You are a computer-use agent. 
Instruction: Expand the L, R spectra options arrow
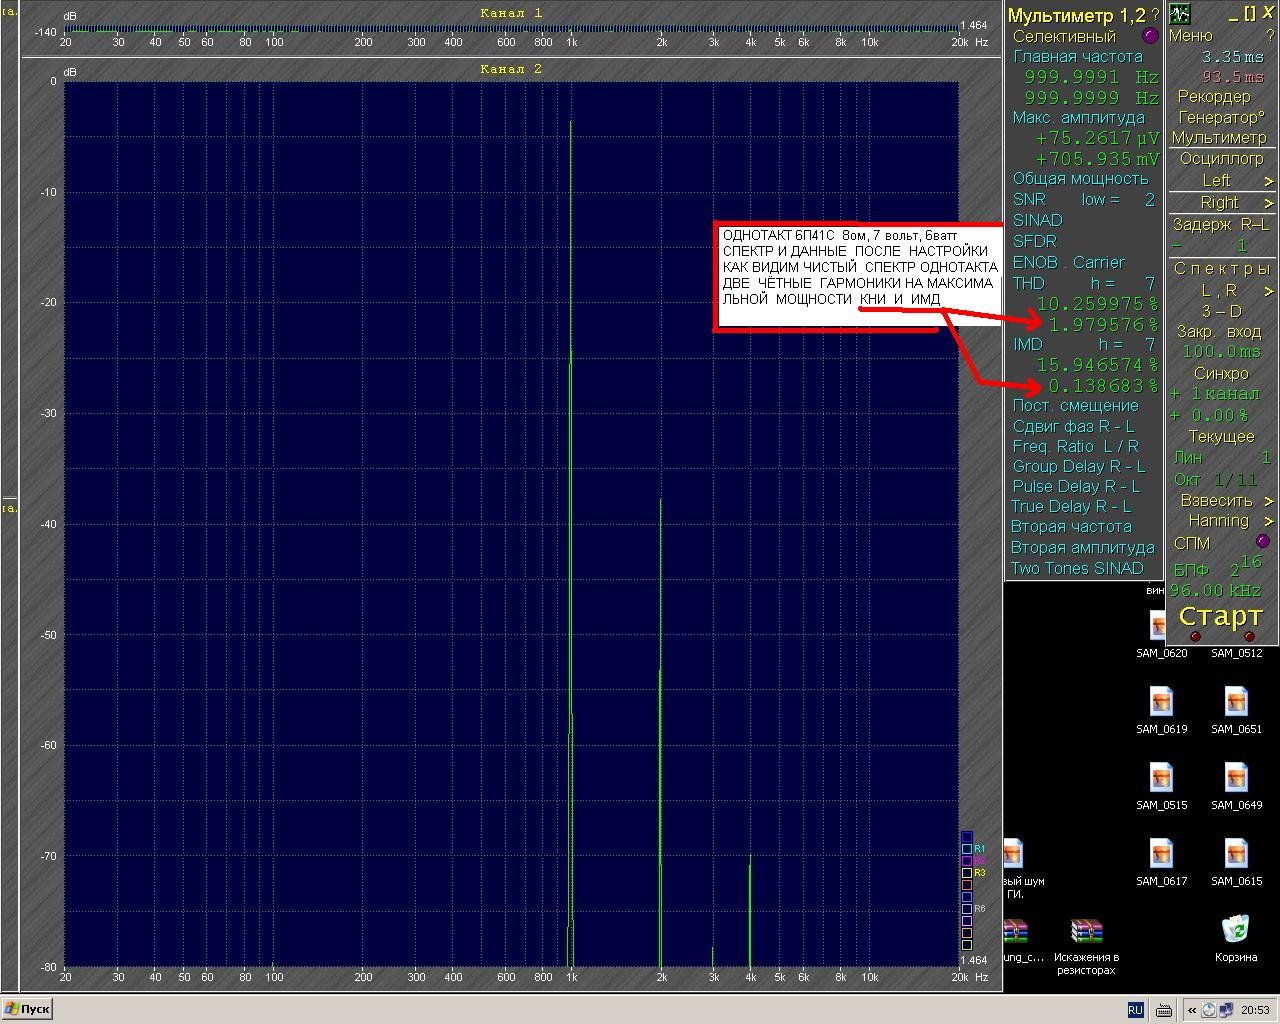(x=1268, y=291)
